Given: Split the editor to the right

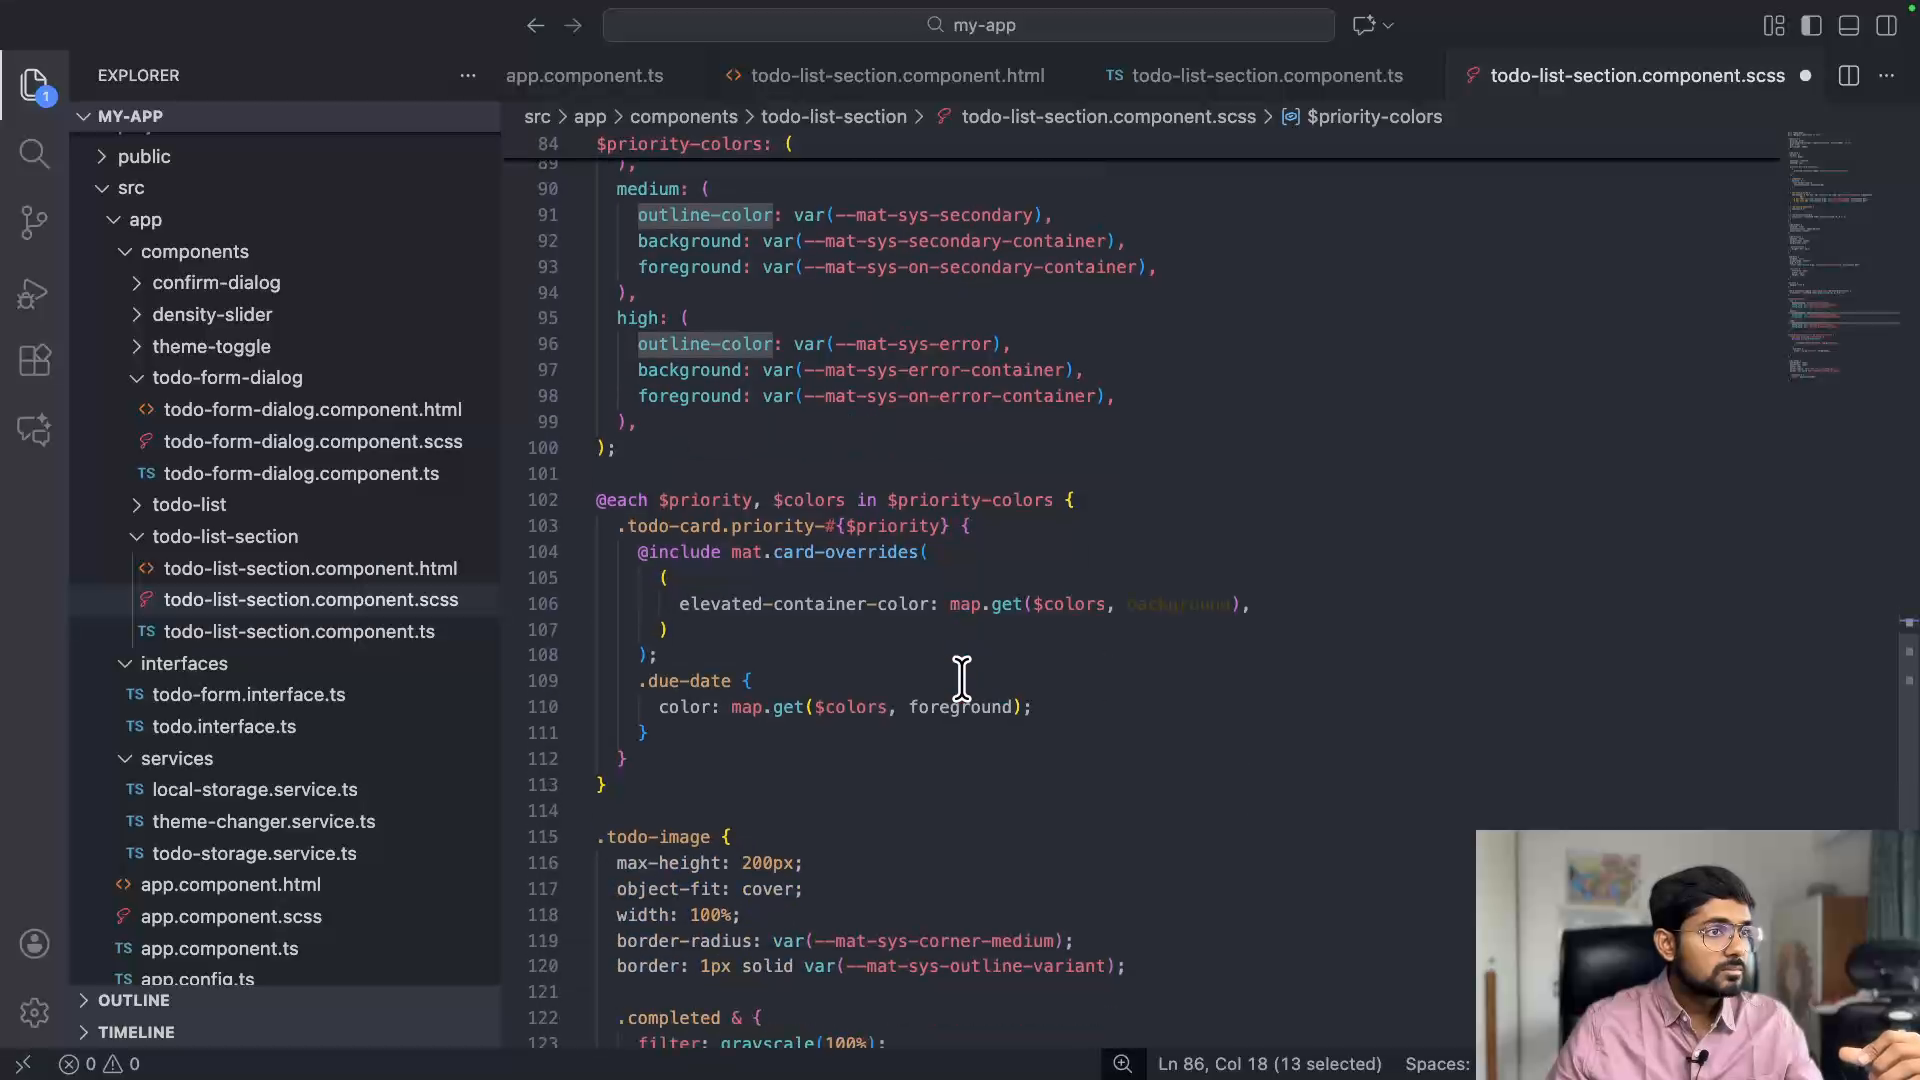Looking at the screenshot, I should click(1848, 76).
